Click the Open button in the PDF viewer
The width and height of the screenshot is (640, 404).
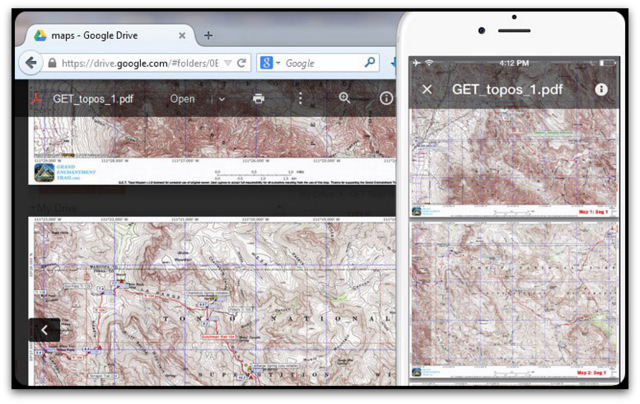tap(182, 99)
